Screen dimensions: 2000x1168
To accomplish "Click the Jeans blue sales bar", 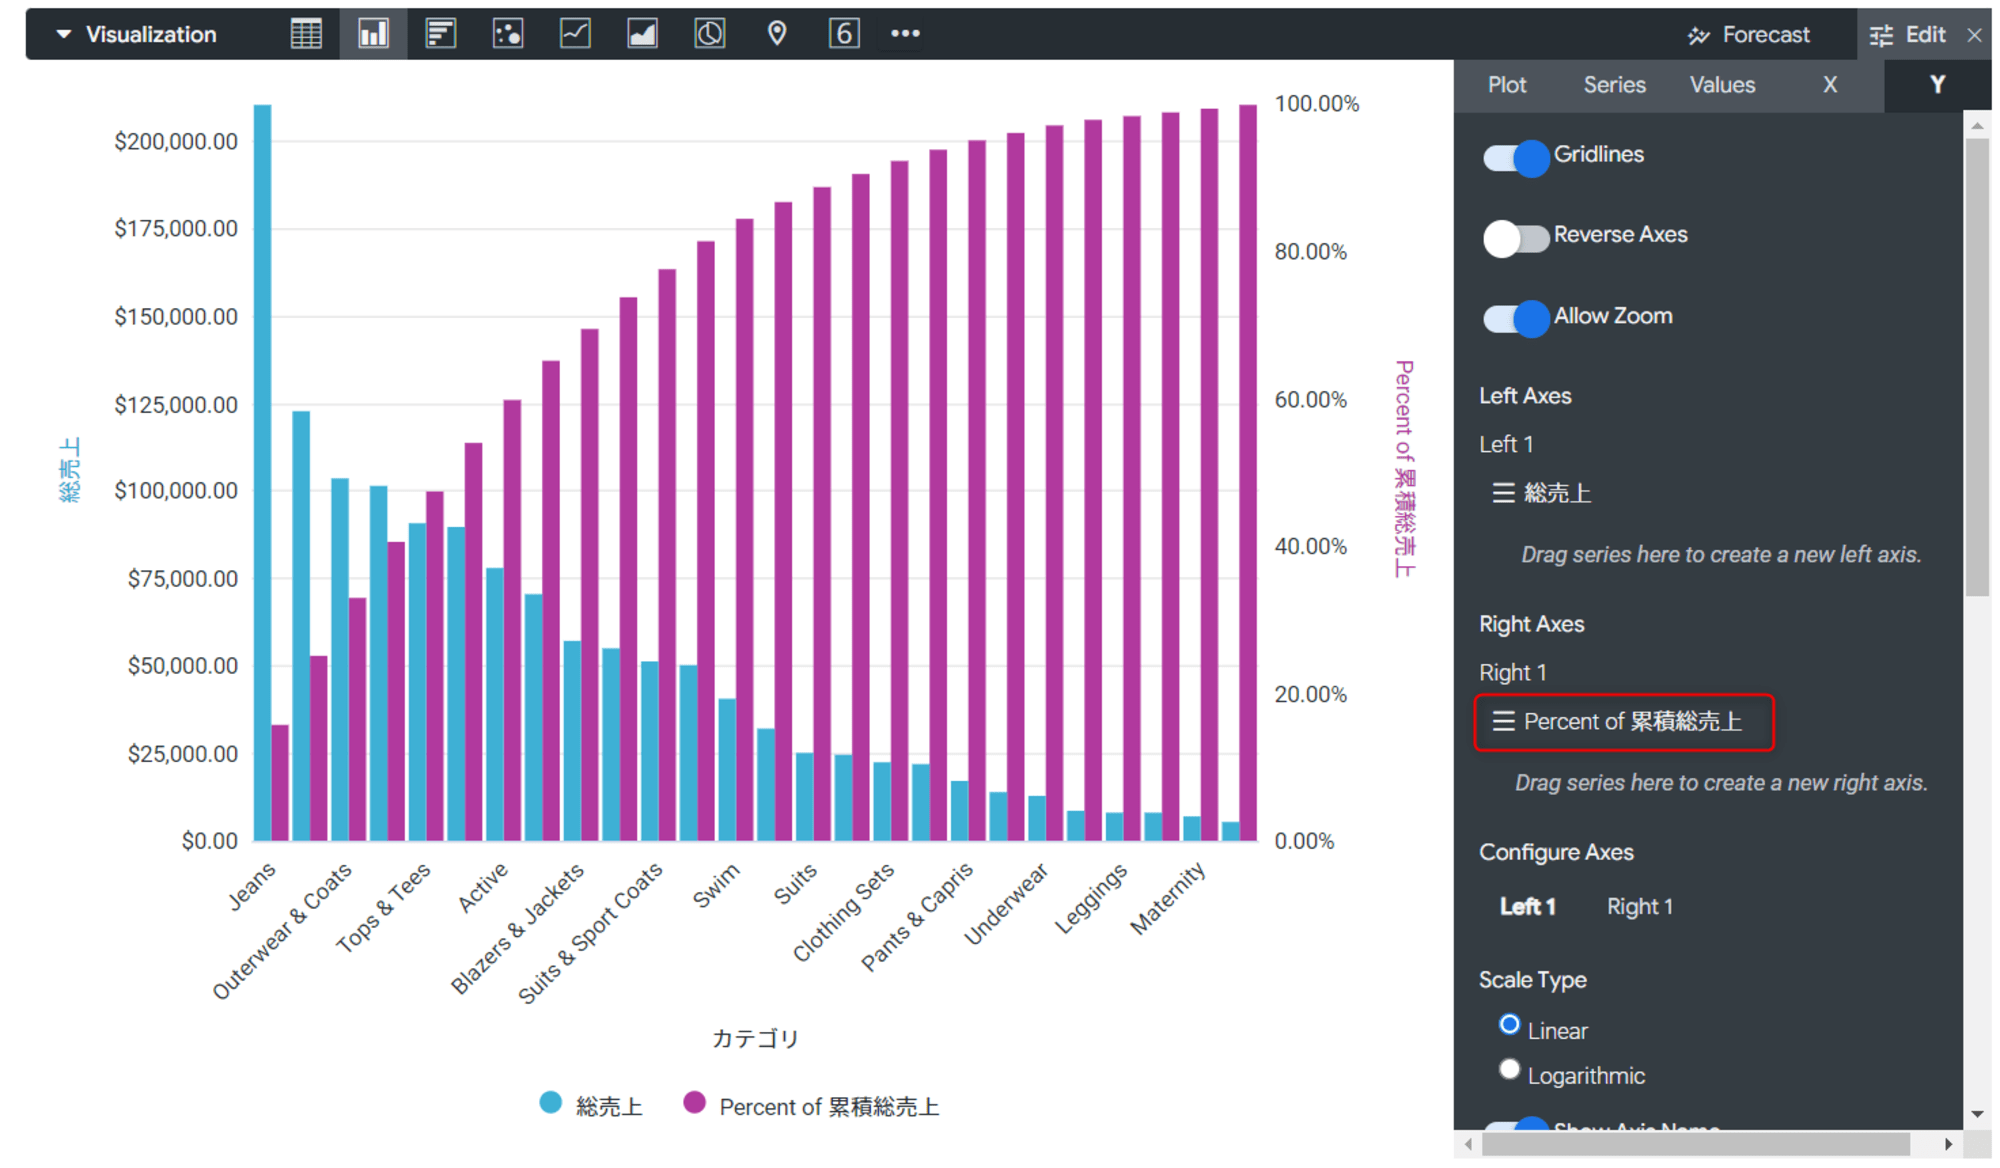I will coord(262,472).
